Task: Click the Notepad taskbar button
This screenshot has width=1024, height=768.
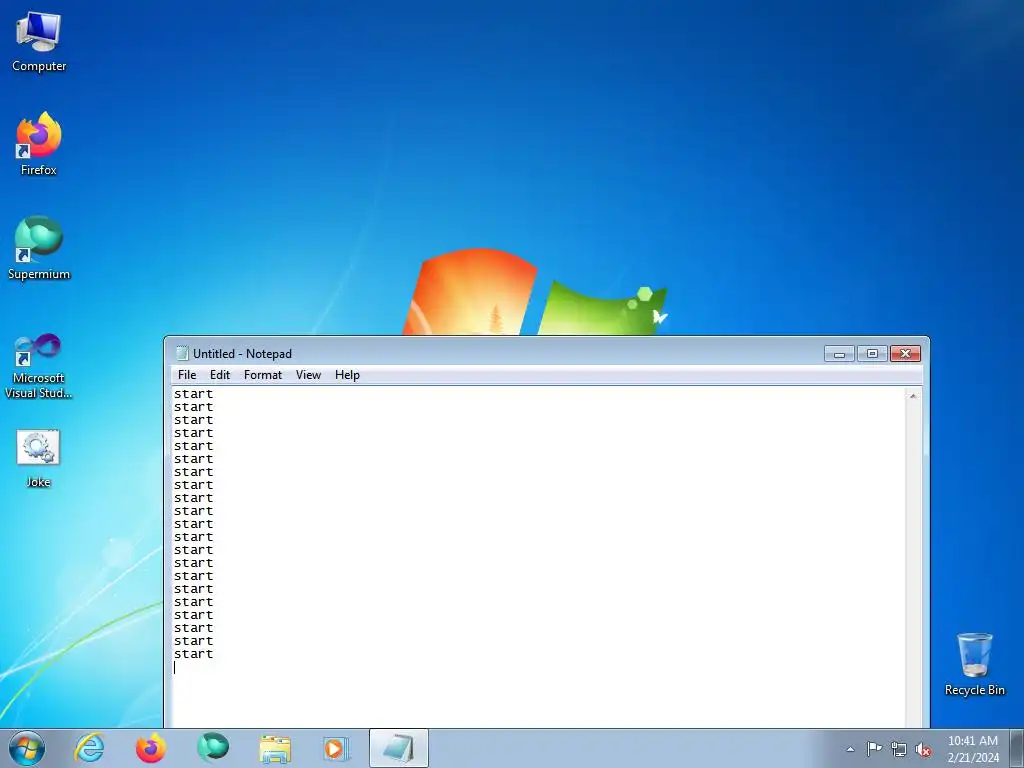Action: pyautogui.click(x=399, y=748)
